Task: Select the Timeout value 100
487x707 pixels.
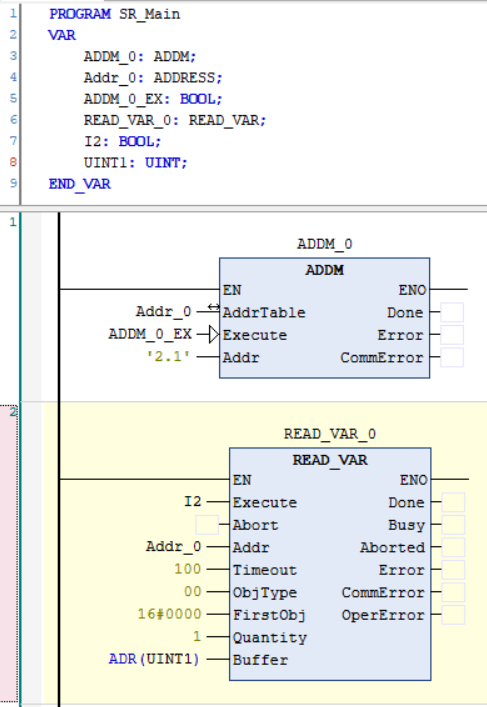Action: [x=188, y=569]
